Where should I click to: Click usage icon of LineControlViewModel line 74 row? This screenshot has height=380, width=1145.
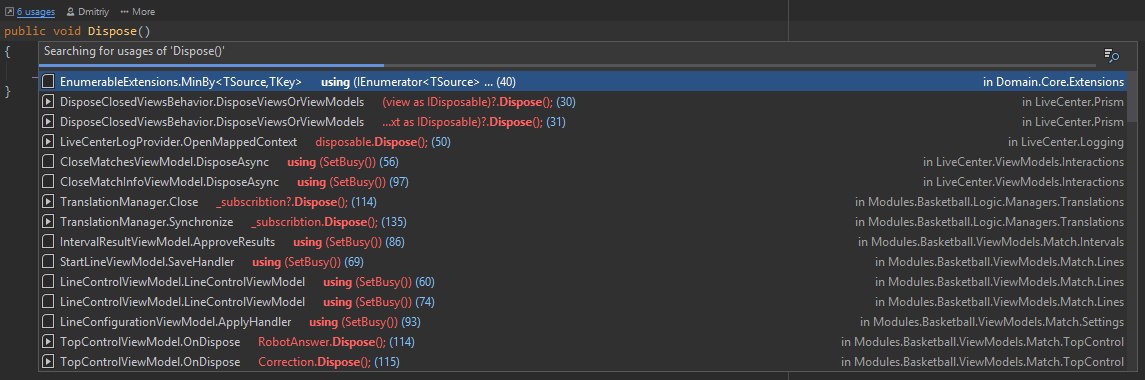pos(48,302)
